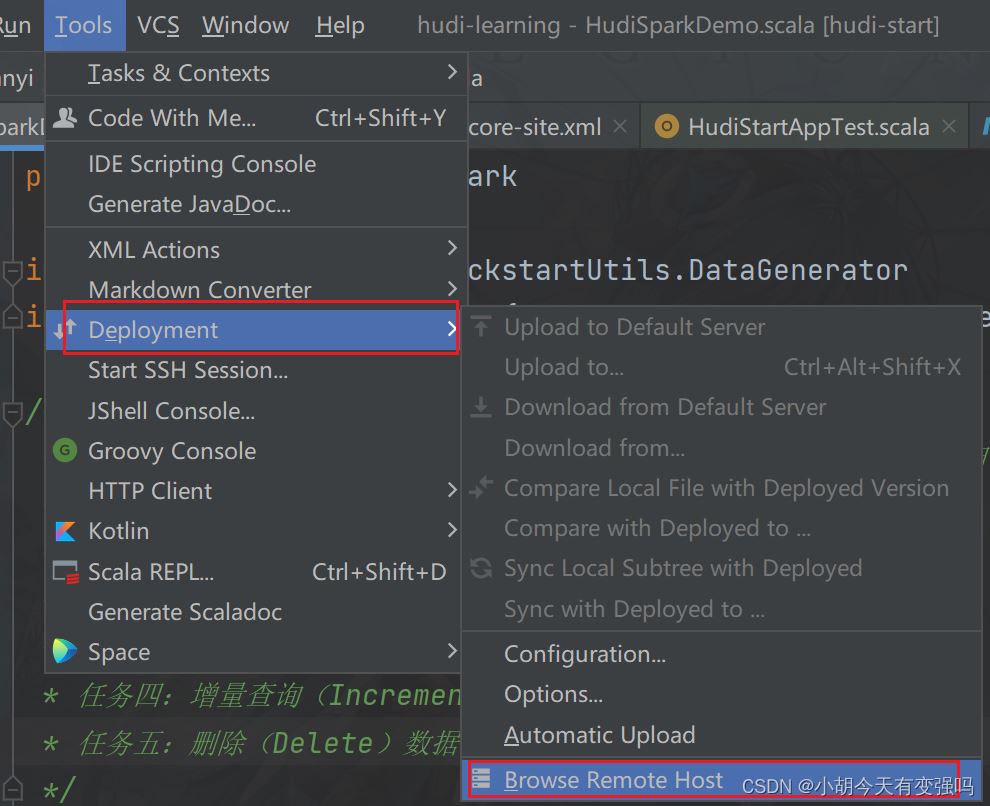Image resolution: width=990 pixels, height=806 pixels.
Task: Click the Code With Me people icon
Action: pos(64,117)
